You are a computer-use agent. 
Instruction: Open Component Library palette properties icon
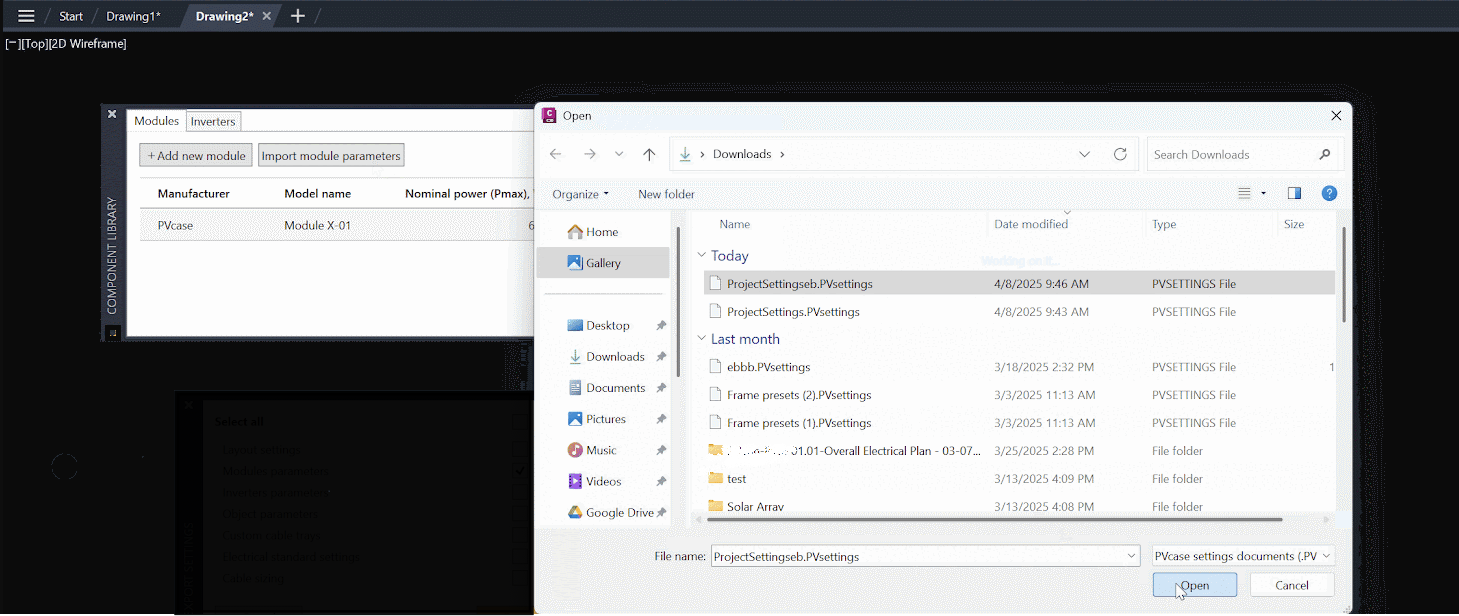(112, 333)
